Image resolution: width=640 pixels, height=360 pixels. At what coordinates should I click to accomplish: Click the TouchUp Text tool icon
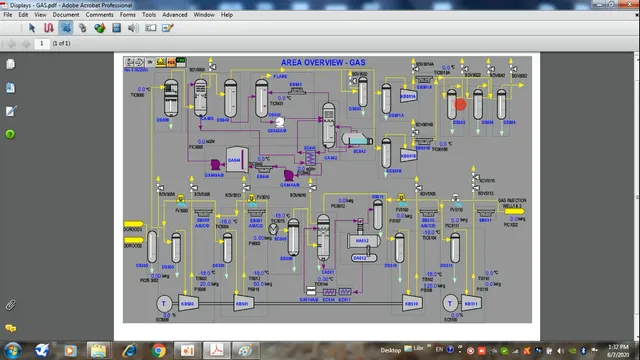(151, 28)
